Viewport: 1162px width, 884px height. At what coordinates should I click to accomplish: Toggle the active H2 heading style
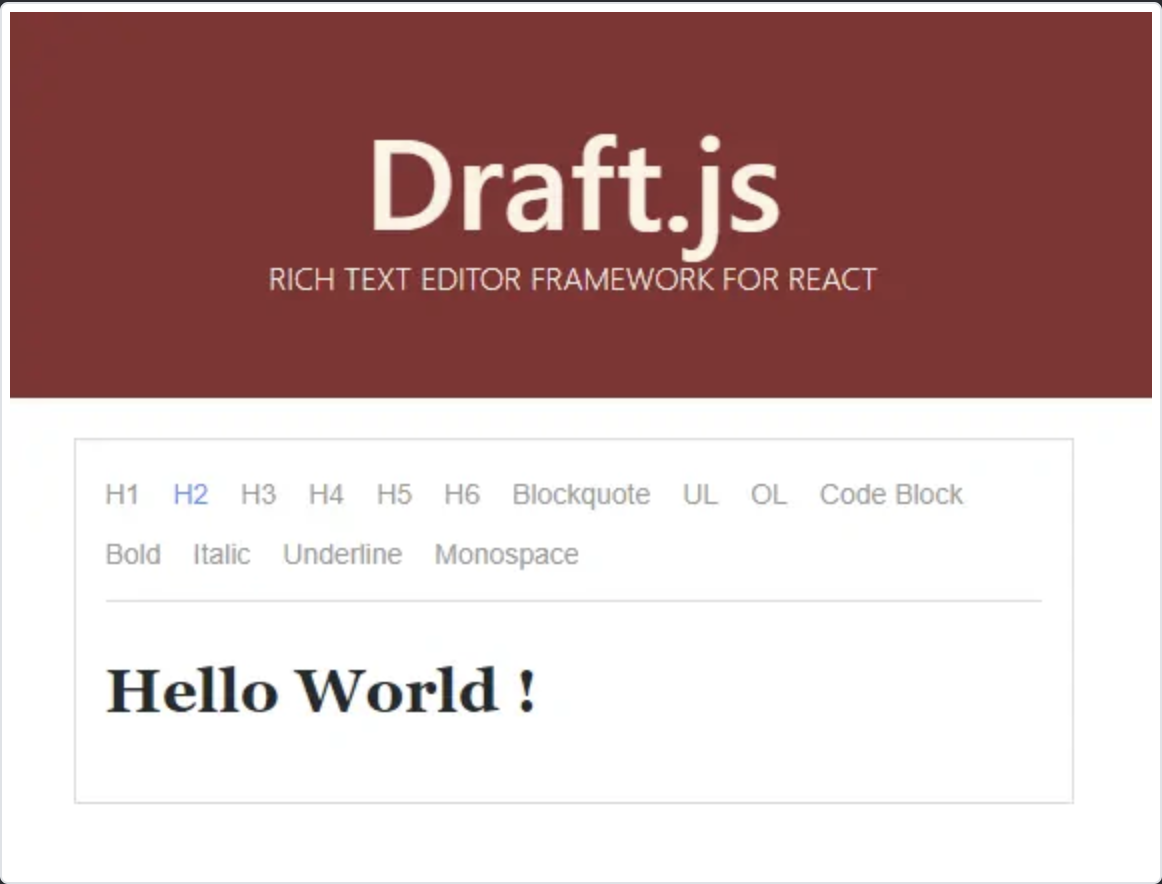190,494
